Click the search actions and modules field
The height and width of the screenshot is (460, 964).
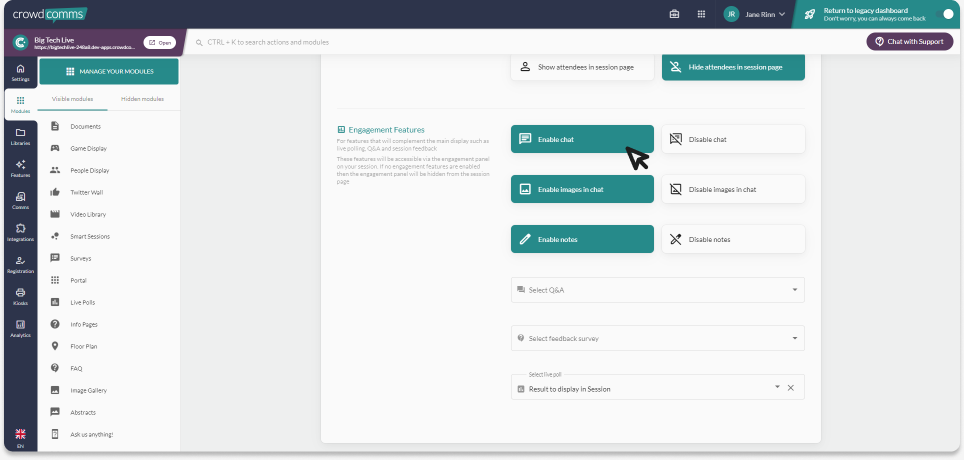point(400,42)
